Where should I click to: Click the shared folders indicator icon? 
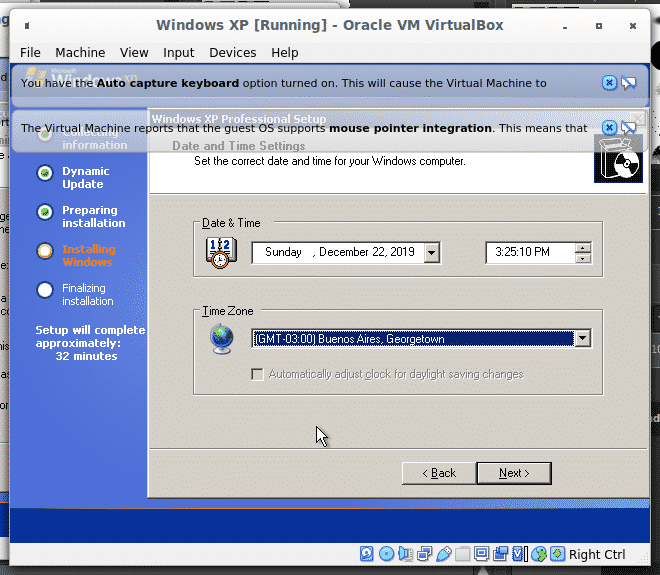462,554
